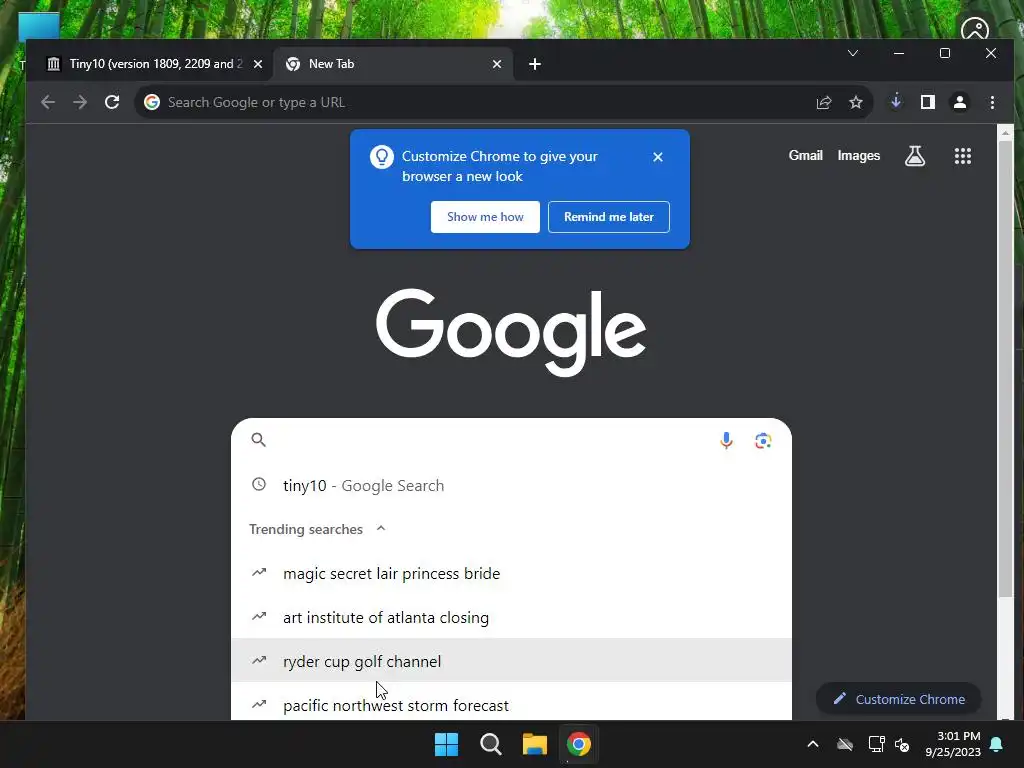The width and height of the screenshot is (1024, 768).
Task: Open File Explorer from taskbar
Action: pyautogui.click(x=535, y=744)
